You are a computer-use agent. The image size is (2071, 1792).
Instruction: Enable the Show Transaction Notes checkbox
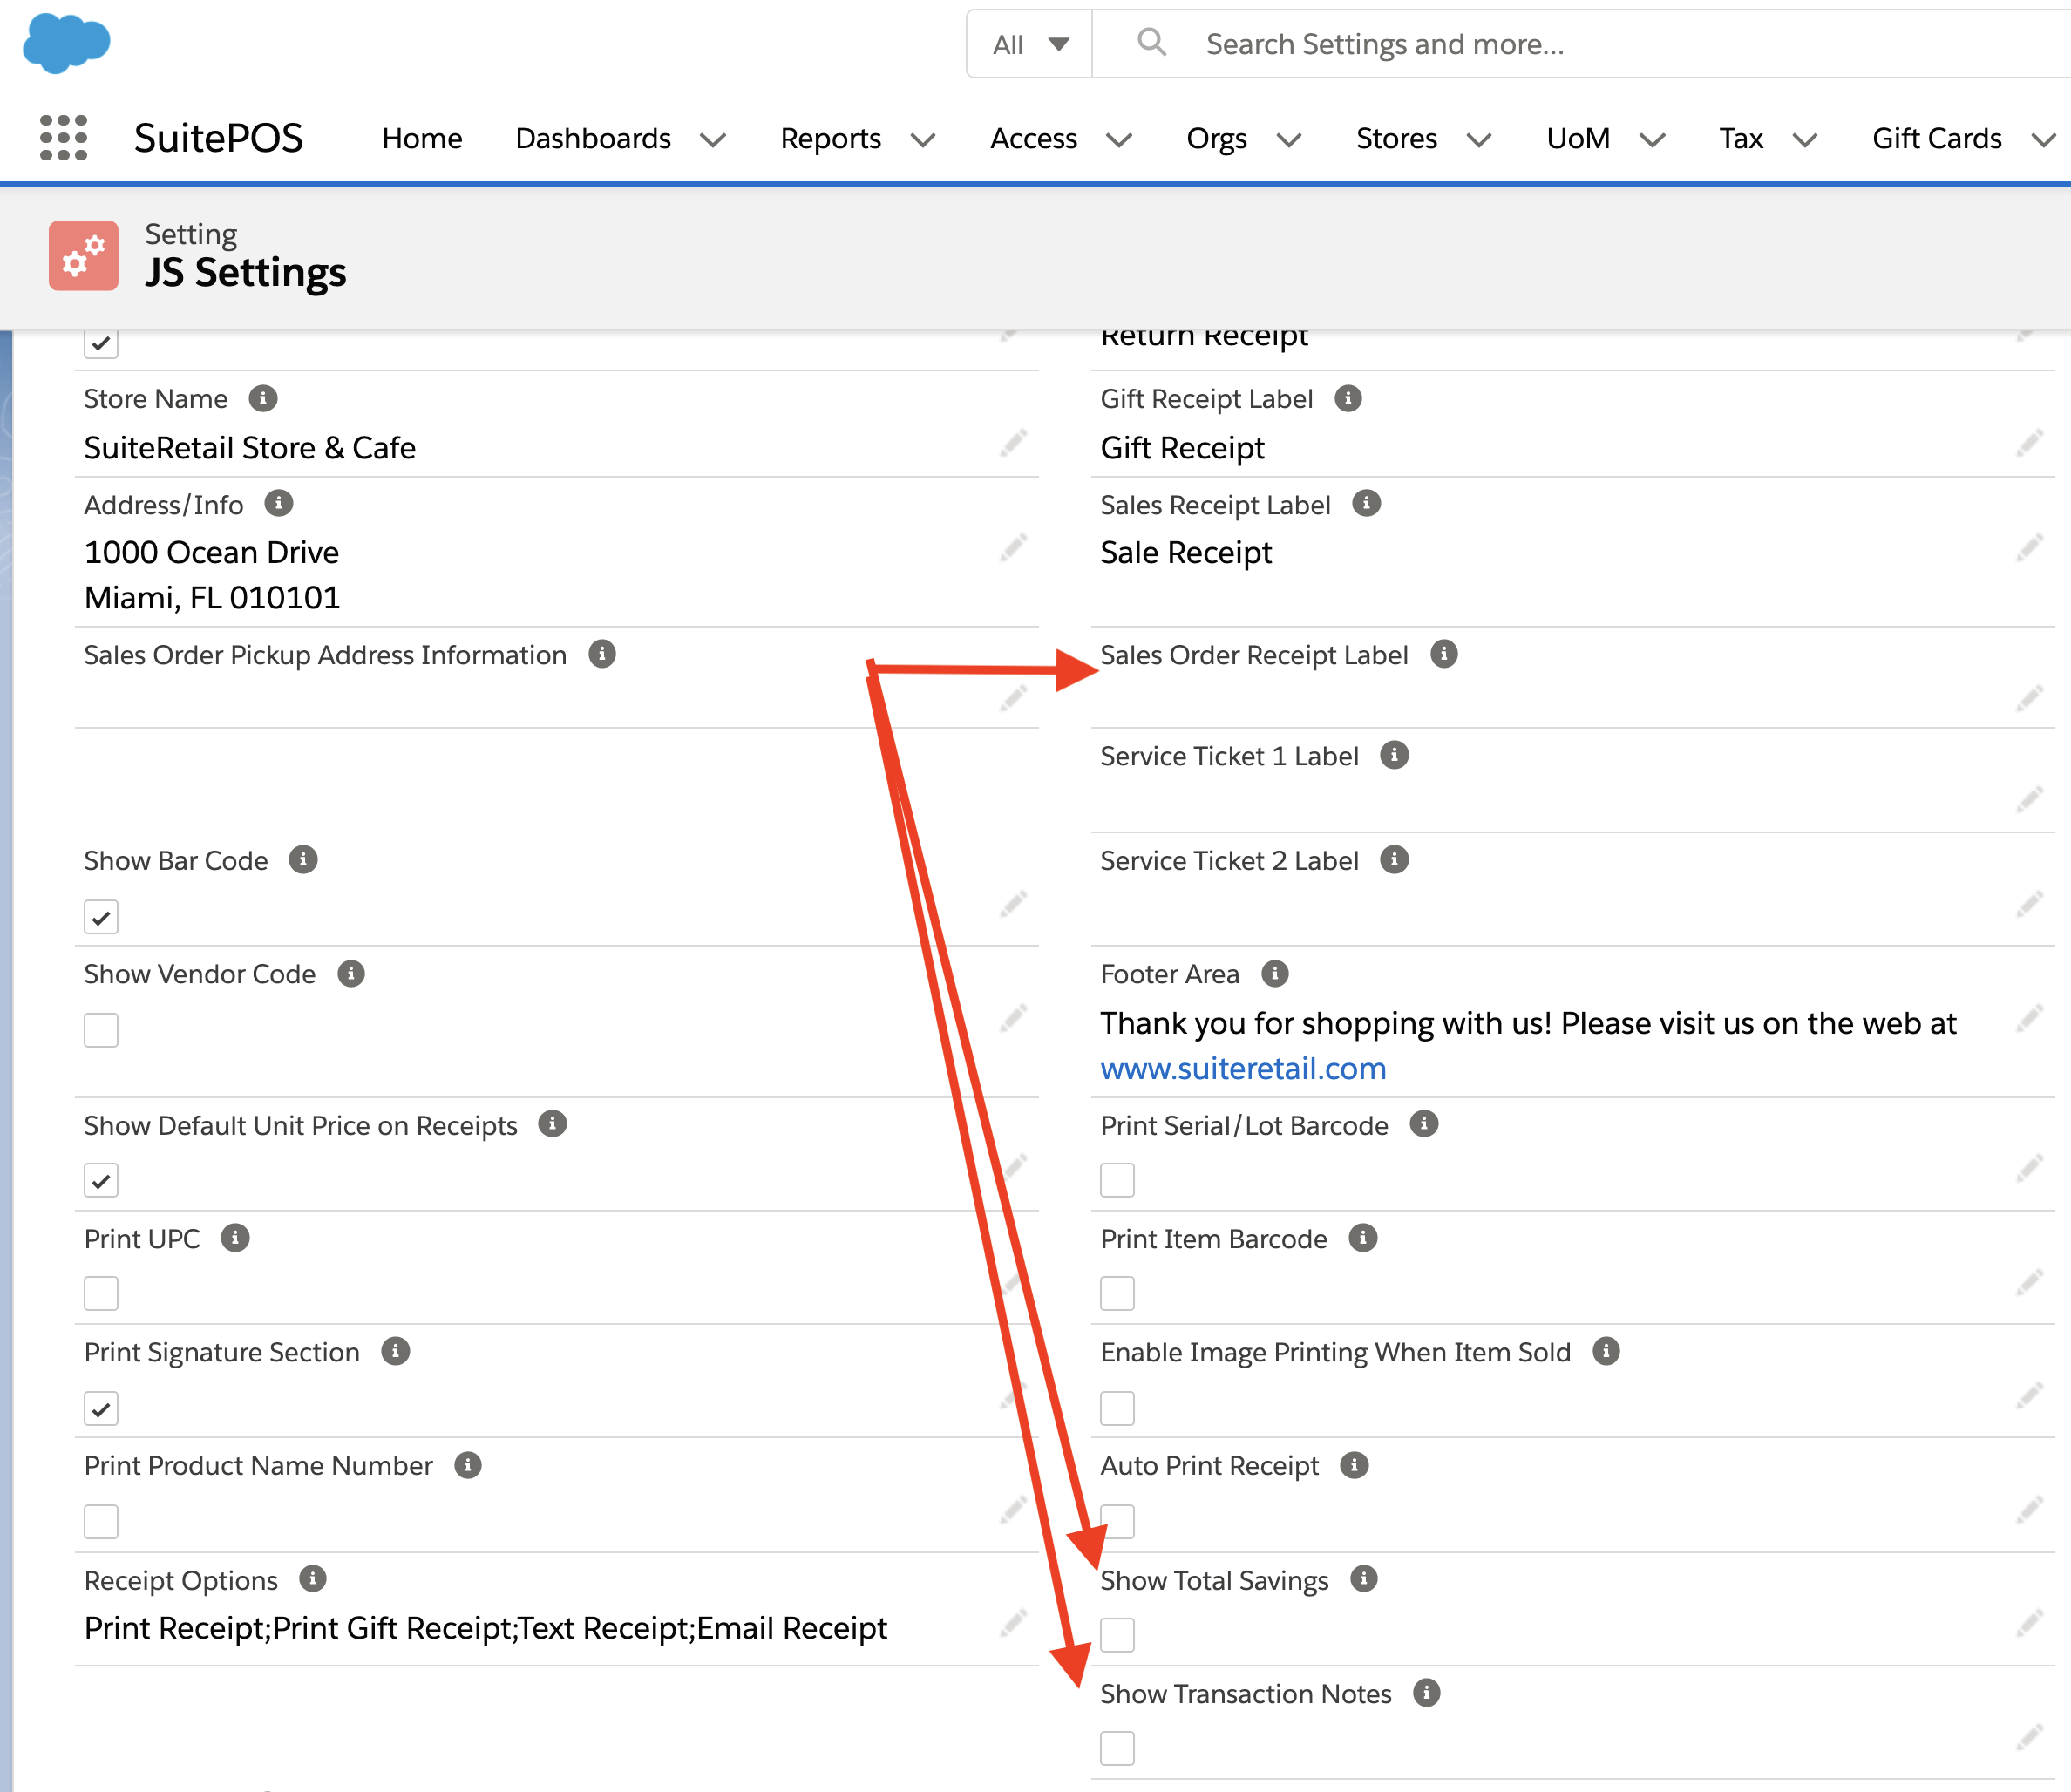1117,1748
